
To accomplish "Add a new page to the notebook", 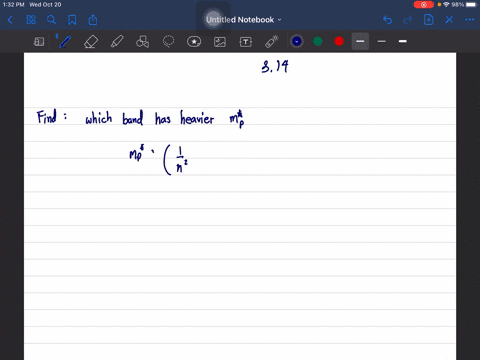I will [x=429, y=20].
